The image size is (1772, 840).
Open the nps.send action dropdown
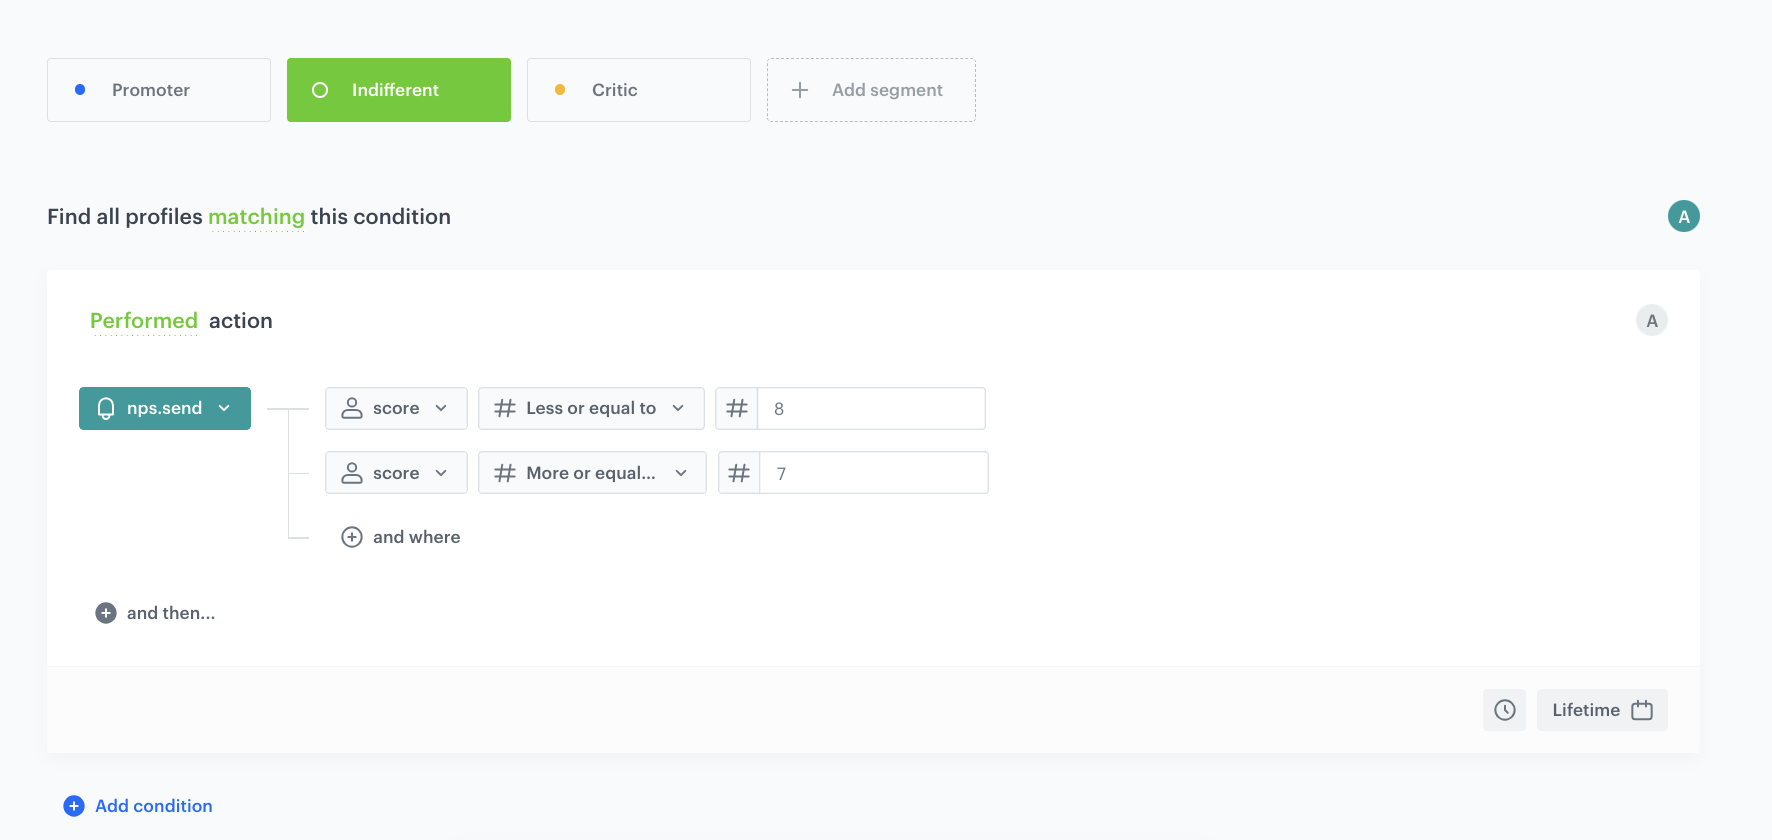click(x=165, y=408)
